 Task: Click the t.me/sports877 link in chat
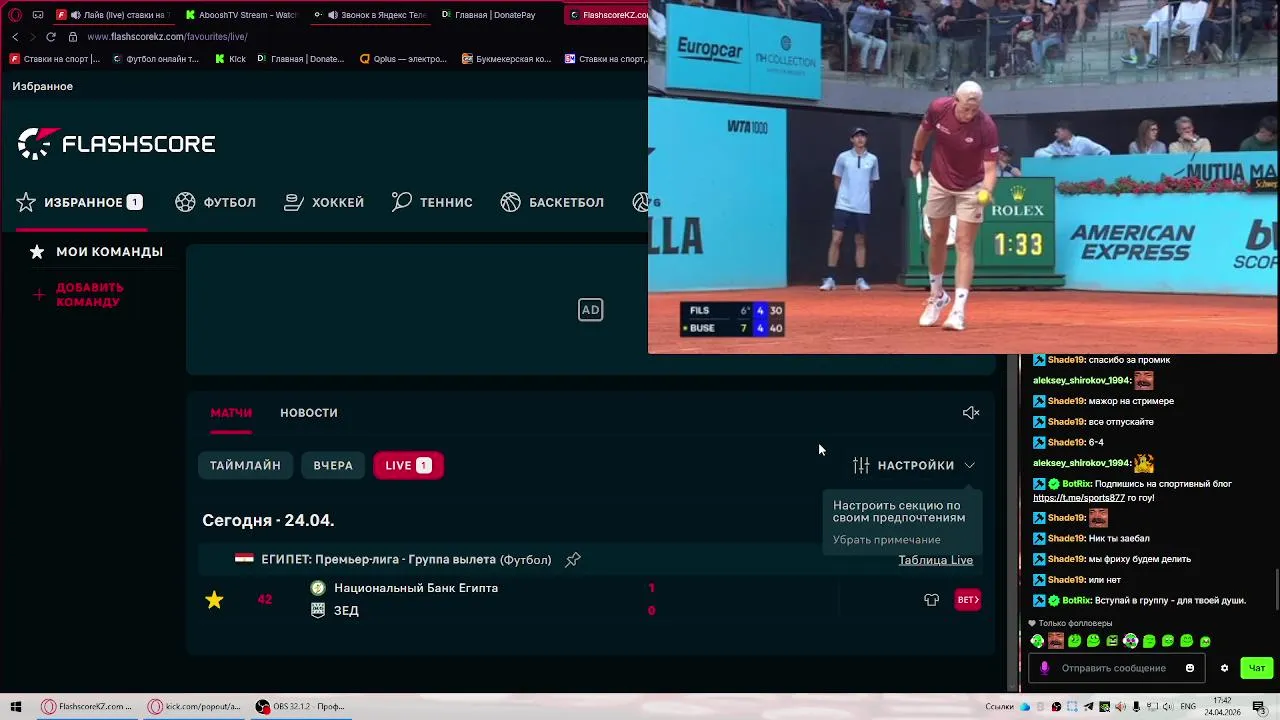click(1079, 498)
